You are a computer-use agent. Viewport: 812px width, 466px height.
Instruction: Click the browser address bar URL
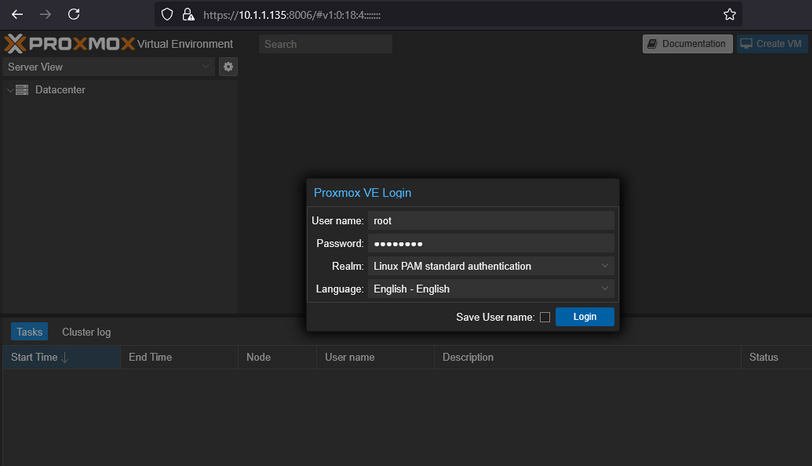(292, 15)
